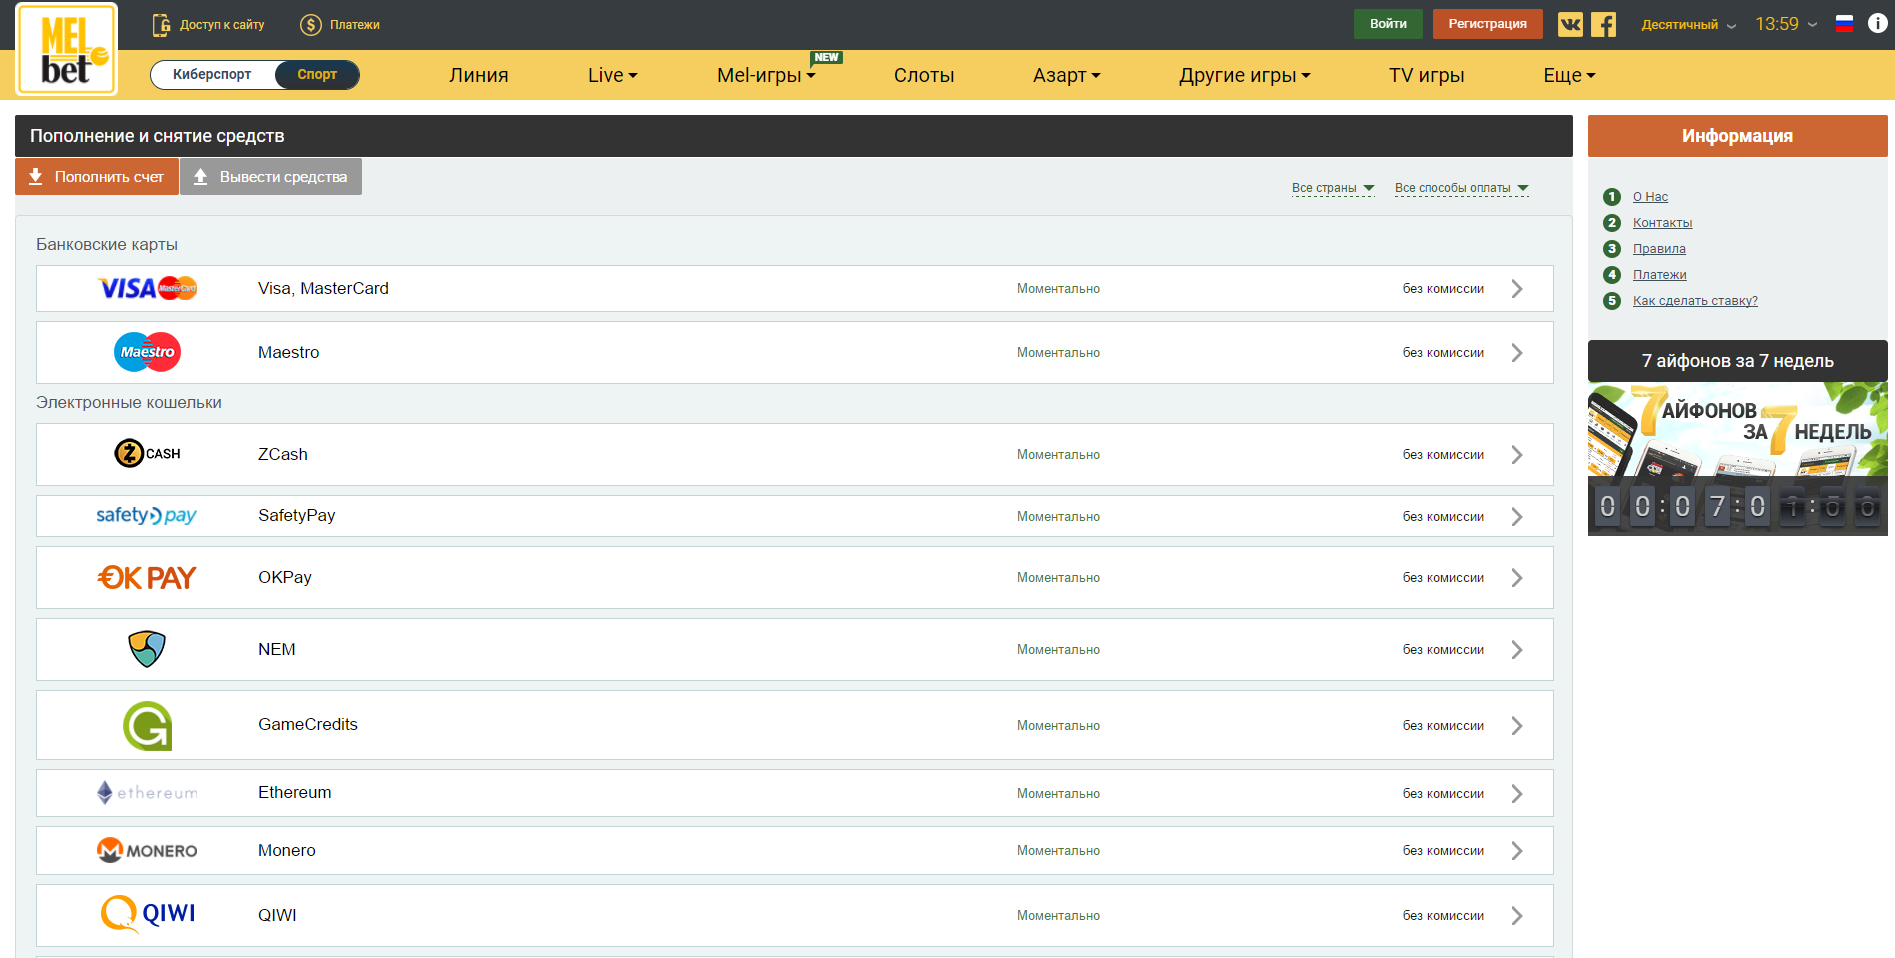Open the Все способы оплаты dropdown
This screenshot has width=1895, height=958.
(x=1462, y=188)
